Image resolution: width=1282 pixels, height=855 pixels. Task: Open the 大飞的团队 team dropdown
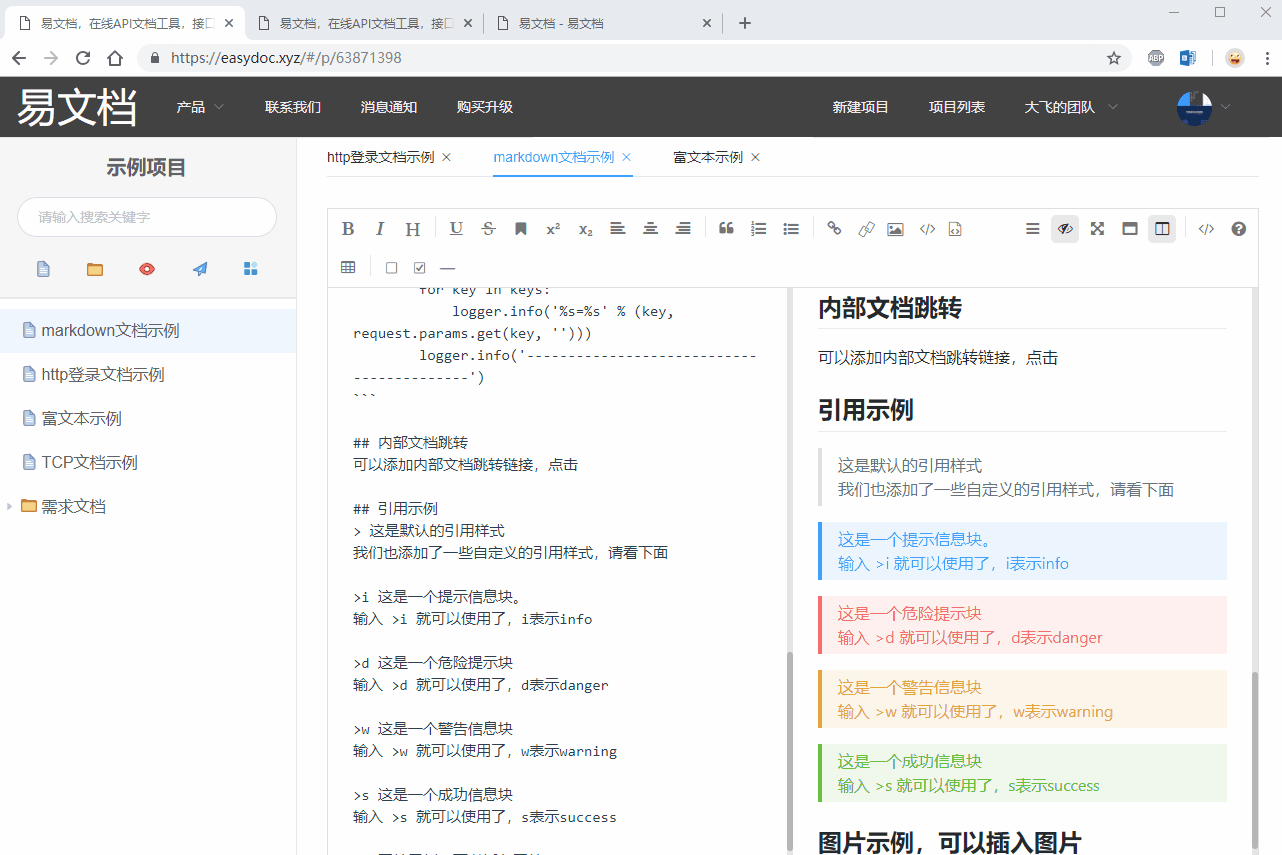point(1071,107)
